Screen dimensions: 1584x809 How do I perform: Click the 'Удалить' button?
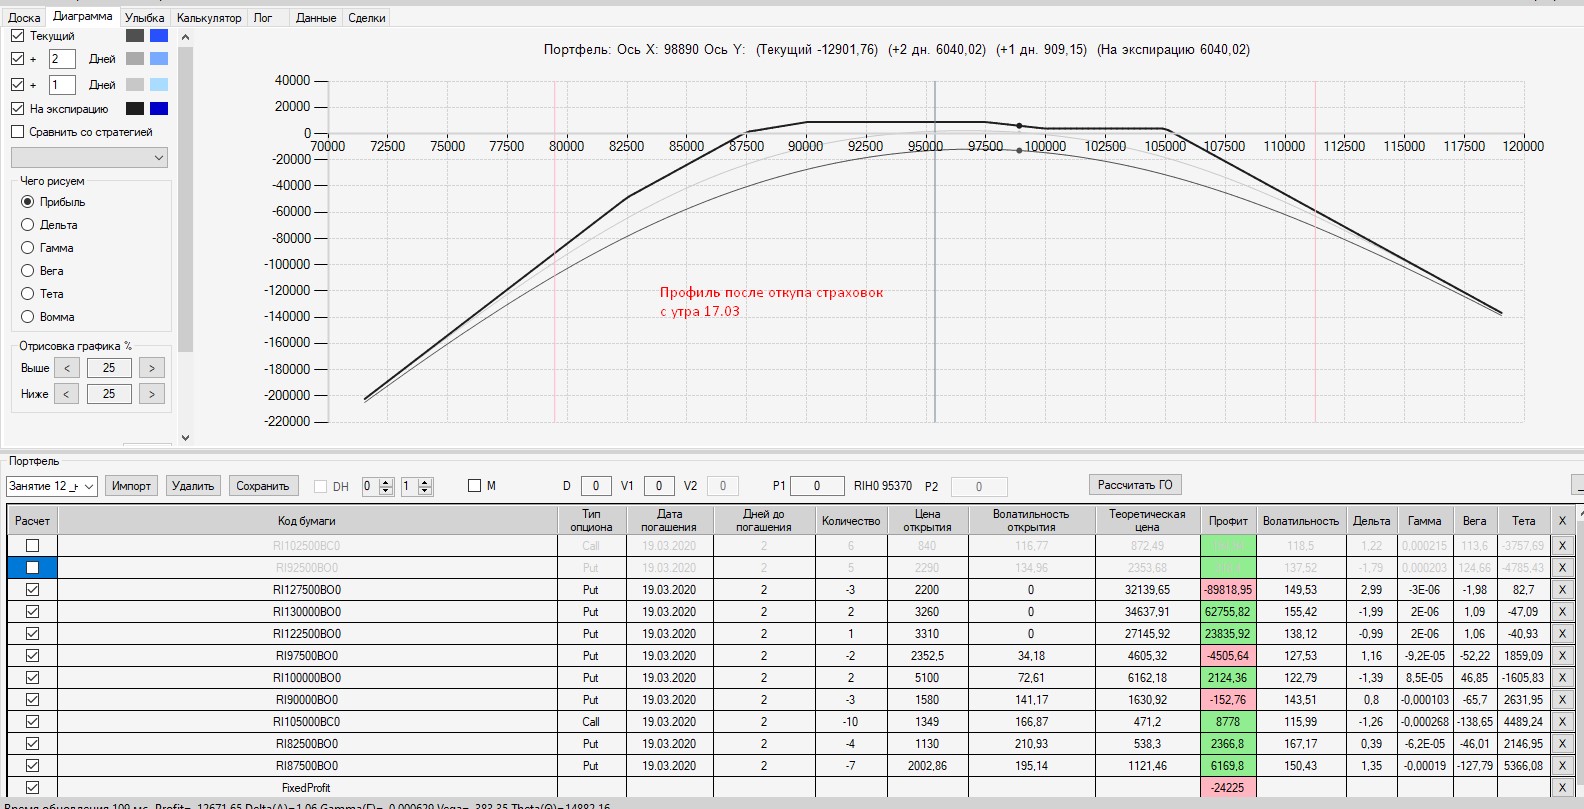tap(193, 486)
